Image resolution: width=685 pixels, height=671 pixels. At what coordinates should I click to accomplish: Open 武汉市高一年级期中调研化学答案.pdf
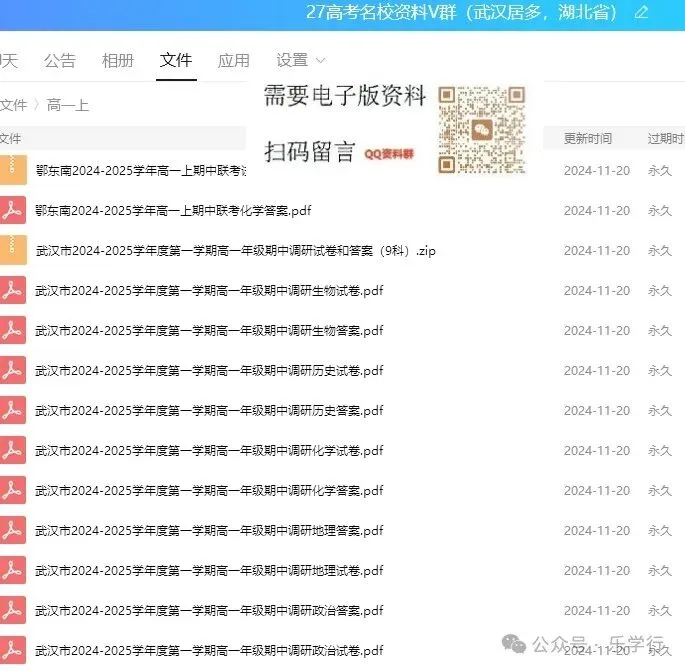[x=209, y=491]
